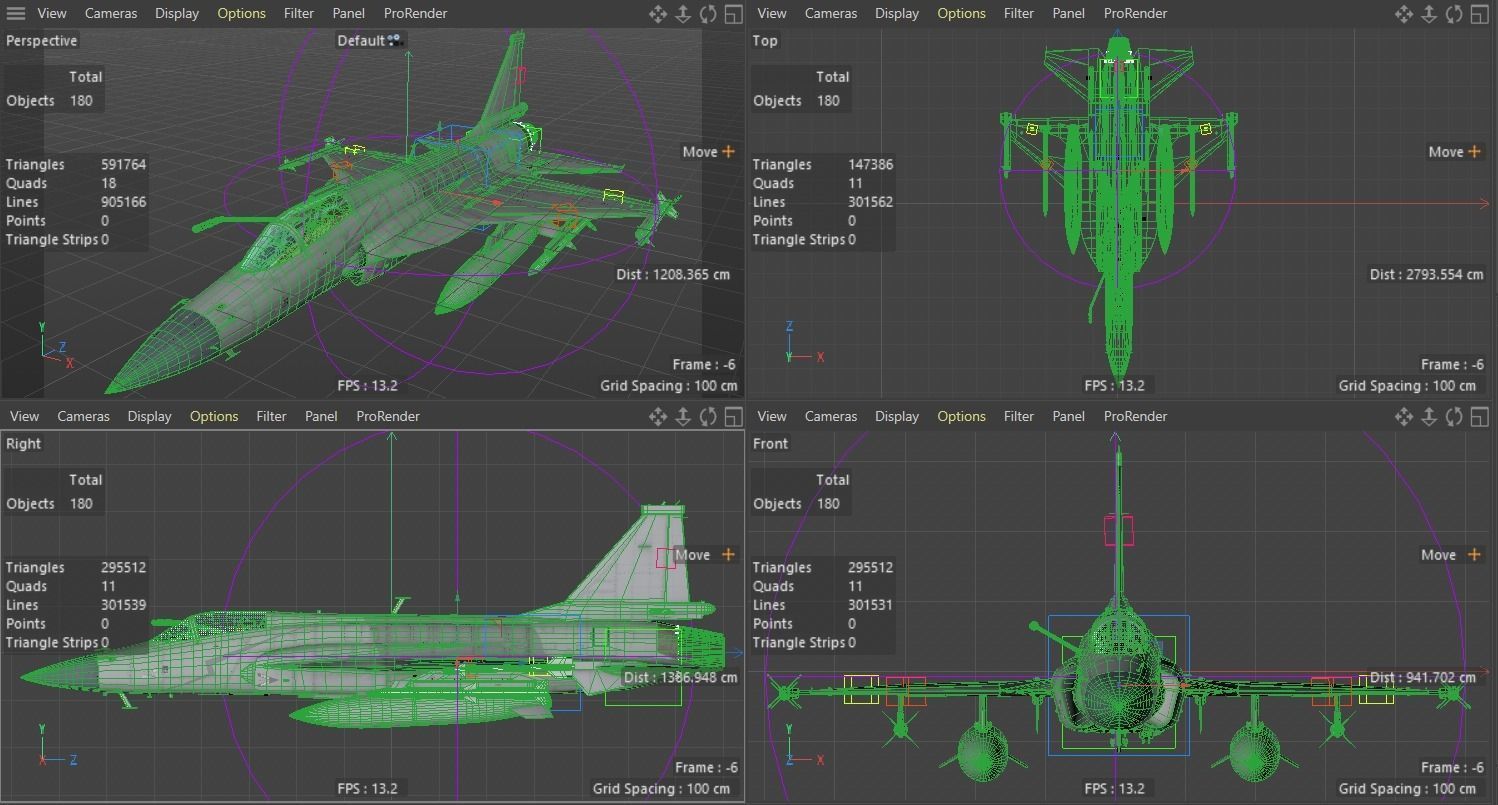Toggle active view icon in Right viewport

pyautogui.click(x=734, y=416)
